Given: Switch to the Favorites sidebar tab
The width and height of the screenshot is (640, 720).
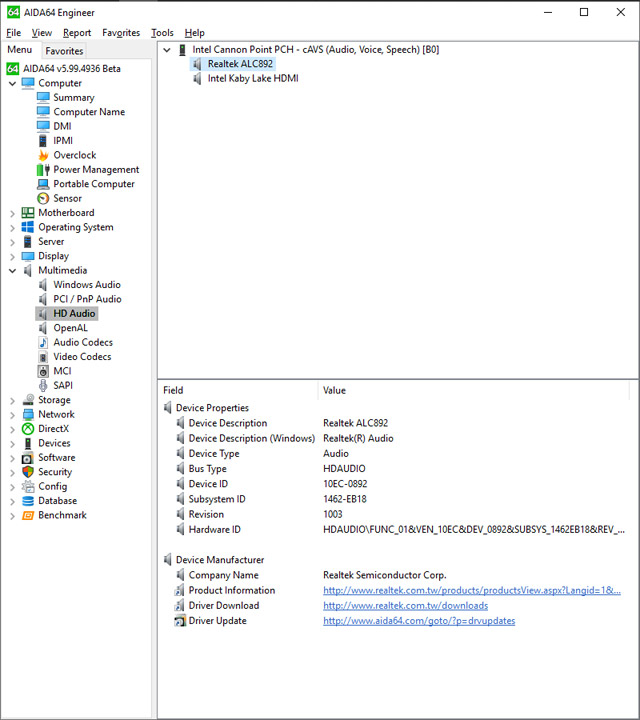Looking at the screenshot, I should [64, 51].
